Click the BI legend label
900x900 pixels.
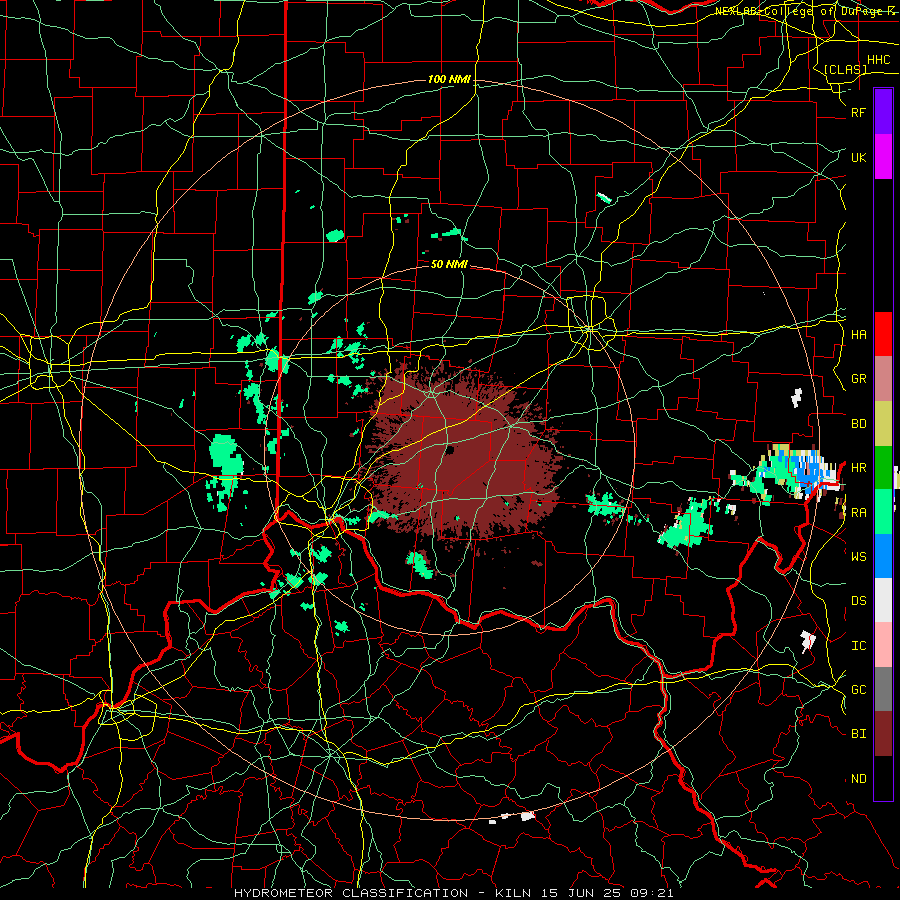click(x=859, y=734)
